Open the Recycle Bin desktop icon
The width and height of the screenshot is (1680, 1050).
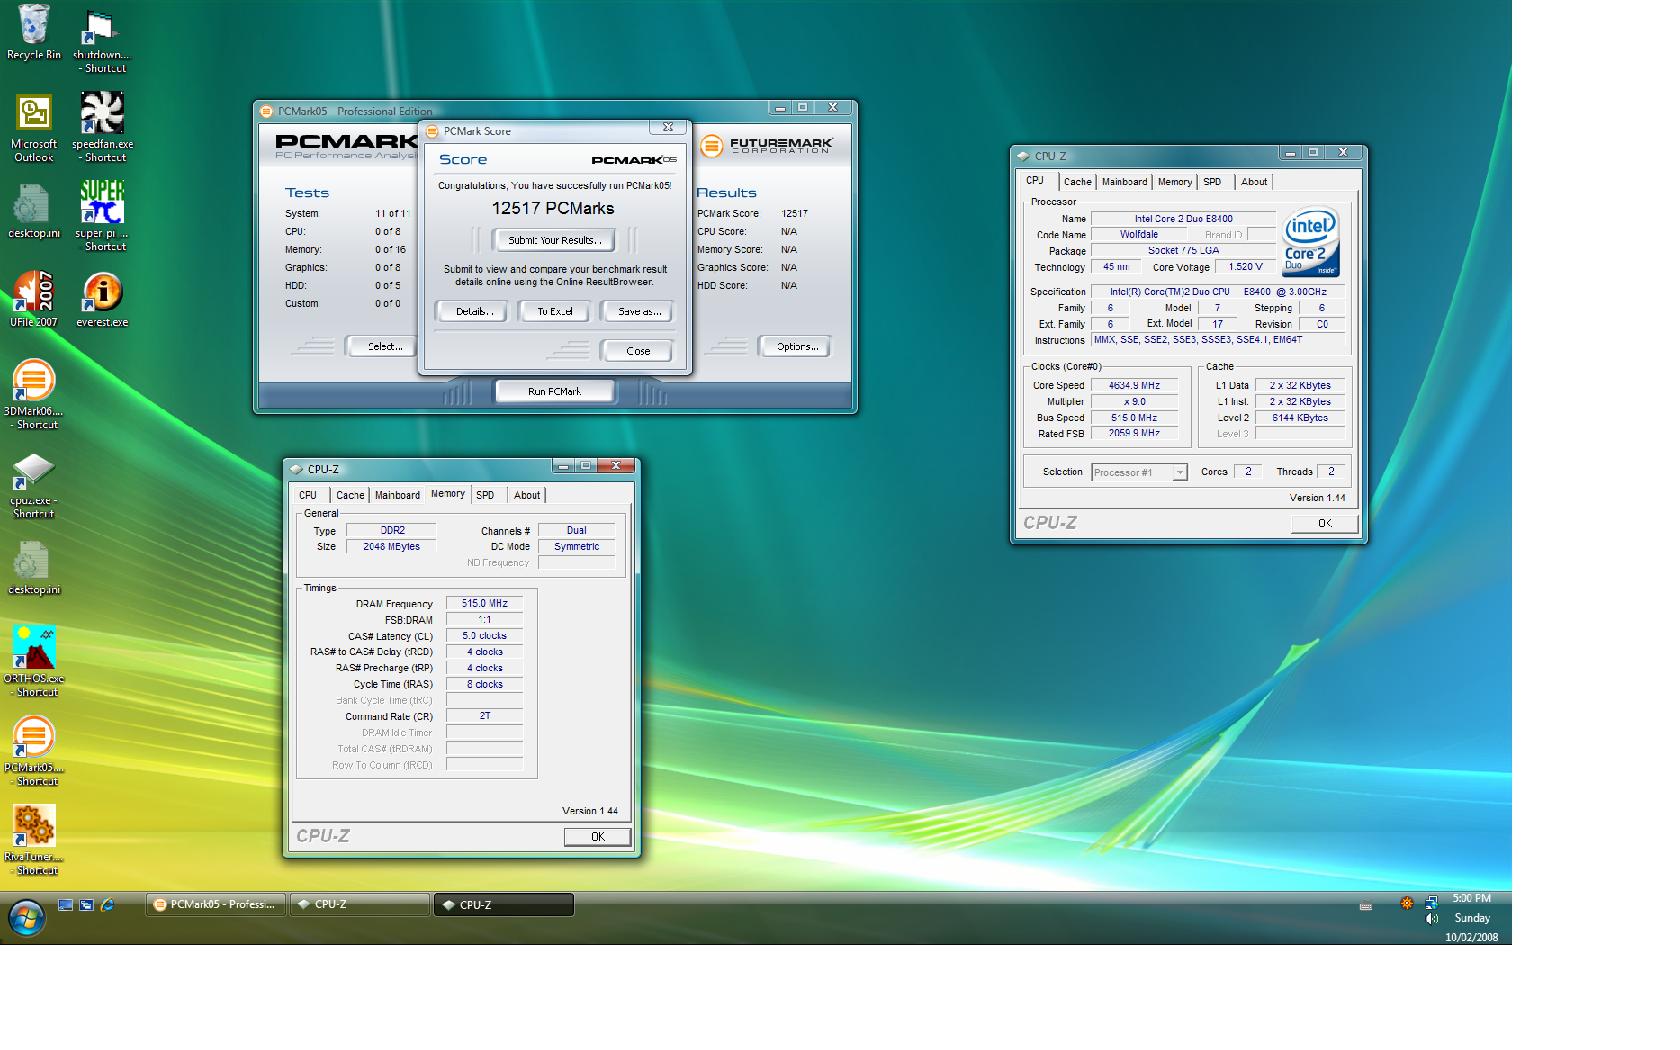34,32
